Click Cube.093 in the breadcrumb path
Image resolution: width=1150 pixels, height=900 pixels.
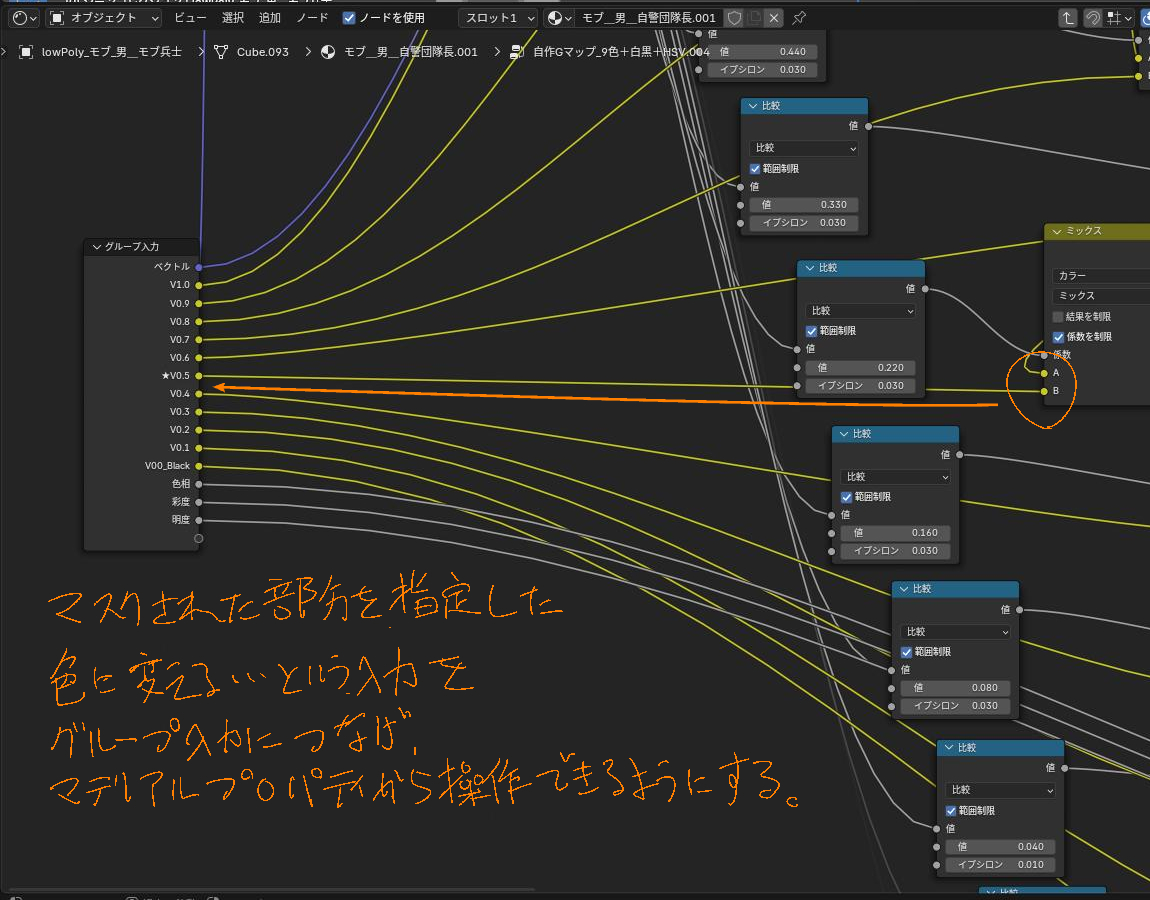pyautogui.click(x=262, y=52)
